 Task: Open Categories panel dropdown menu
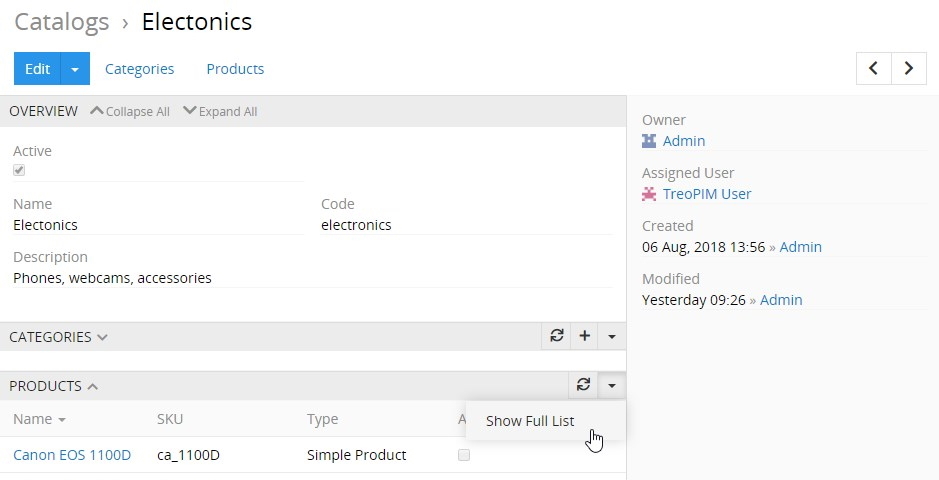[612, 337]
